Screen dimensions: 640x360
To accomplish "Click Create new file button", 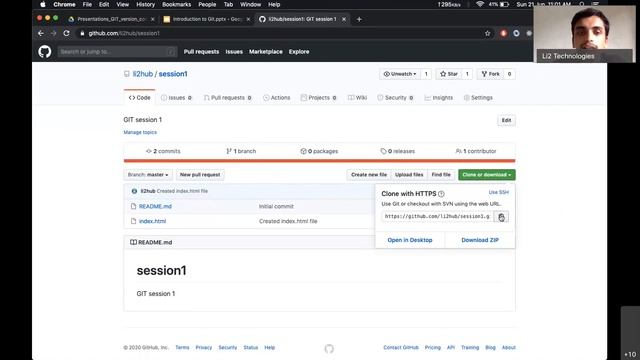I will pos(369,175).
